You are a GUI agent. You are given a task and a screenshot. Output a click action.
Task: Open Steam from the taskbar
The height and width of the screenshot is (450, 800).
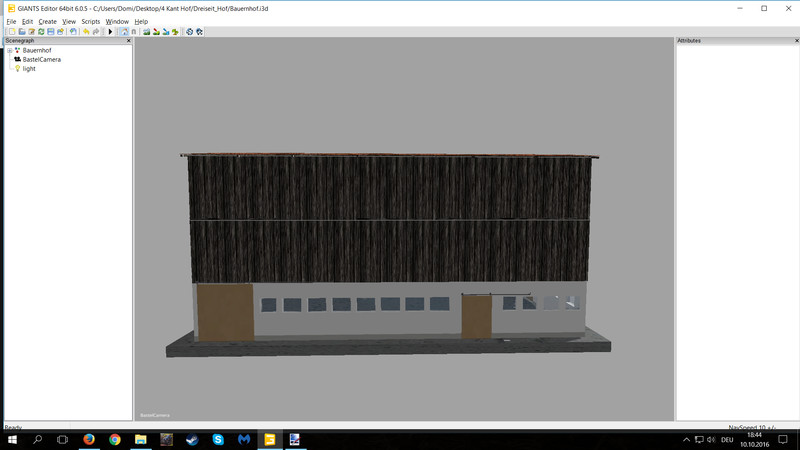(192, 439)
